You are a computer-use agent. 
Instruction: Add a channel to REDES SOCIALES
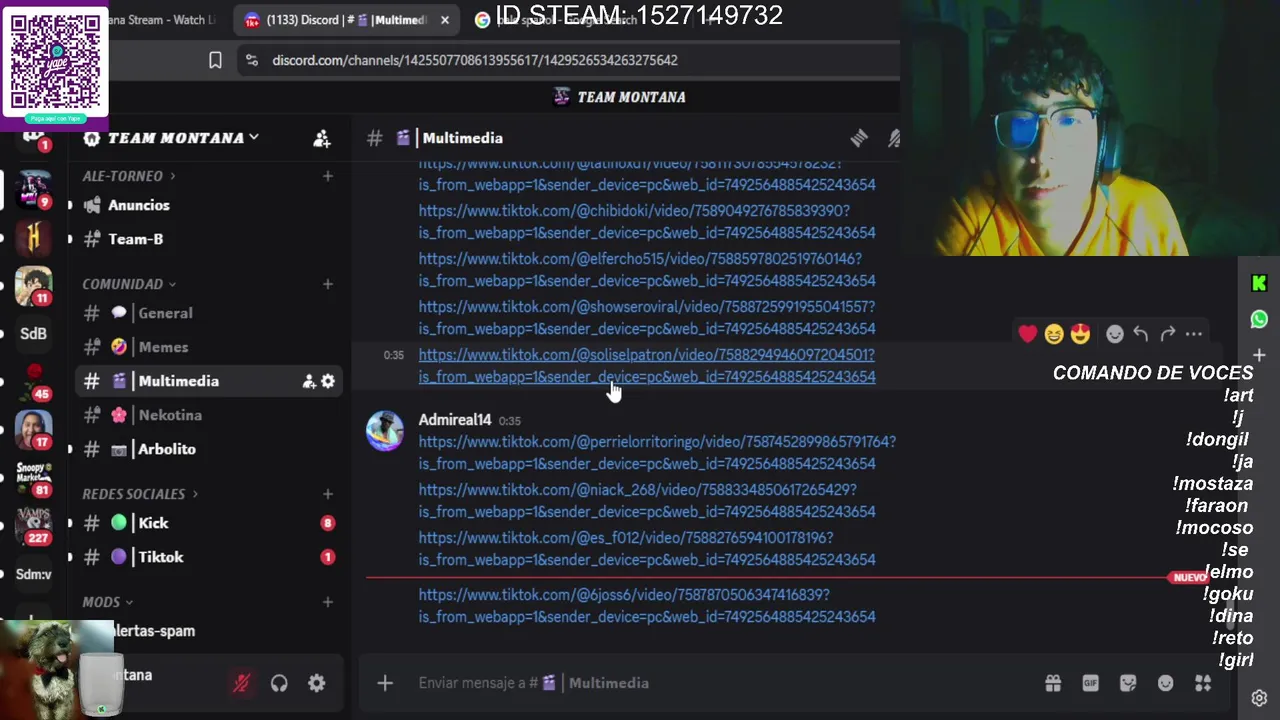(327, 494)
